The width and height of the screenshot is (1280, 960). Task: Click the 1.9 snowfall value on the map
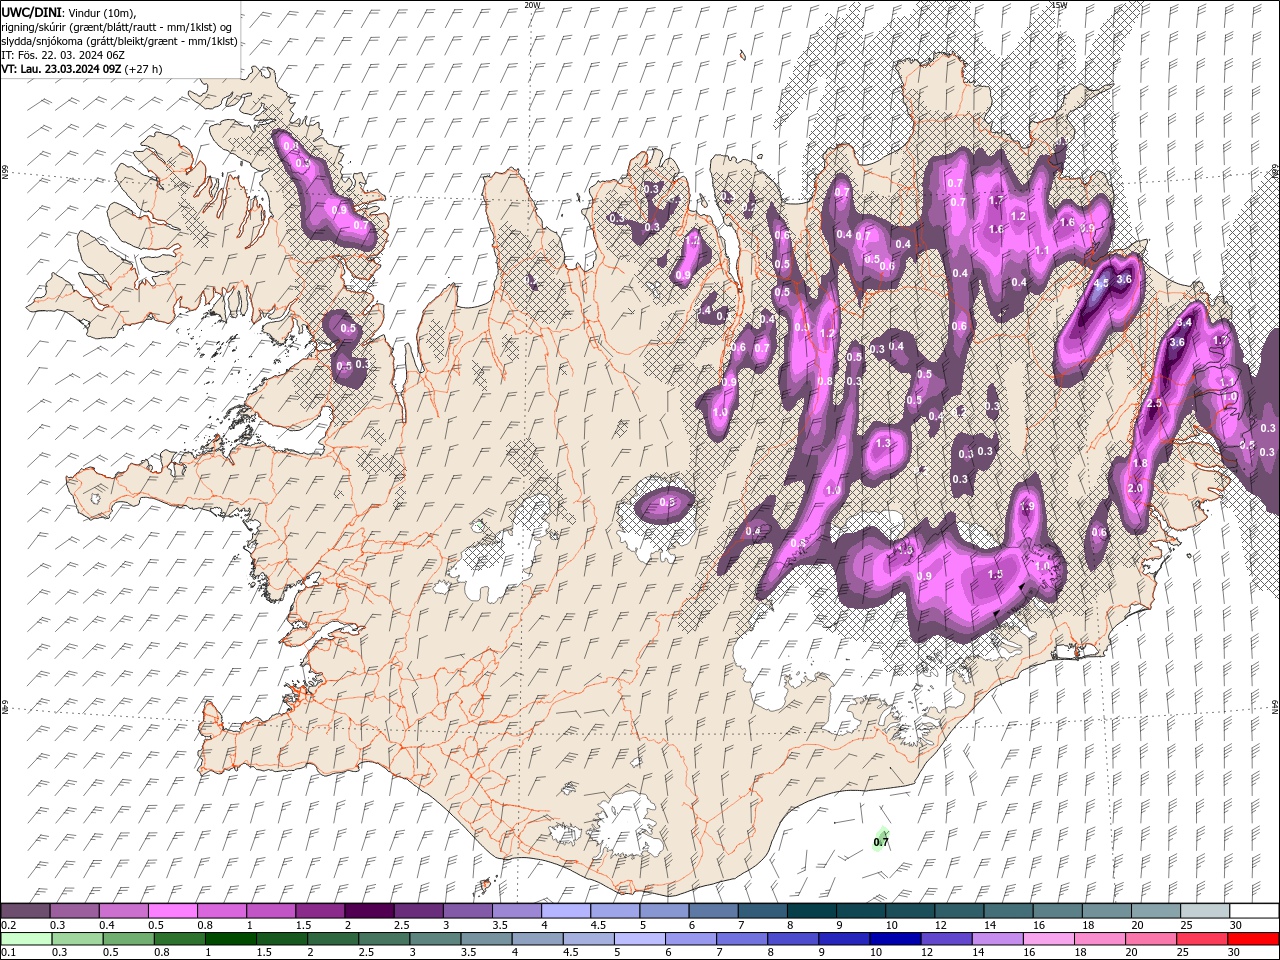[x=1027, y=507]
